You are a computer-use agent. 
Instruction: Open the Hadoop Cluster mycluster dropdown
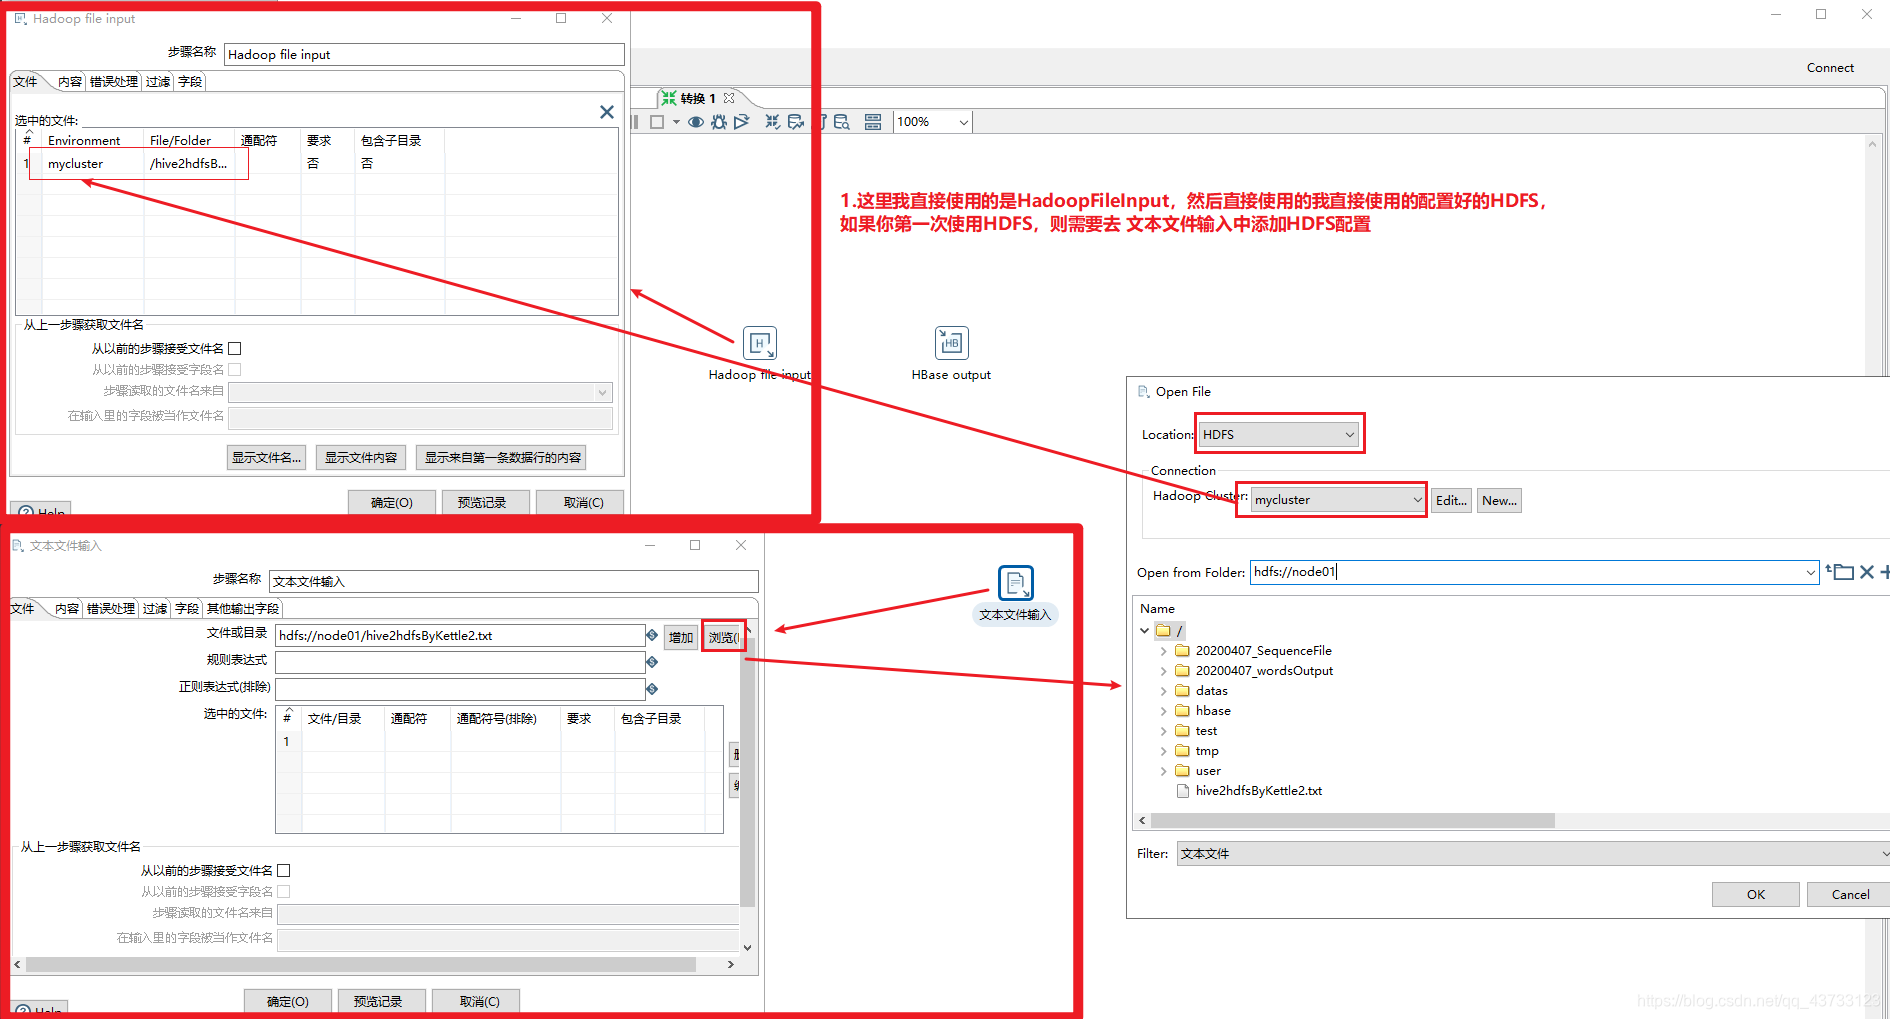point(1417,500)
